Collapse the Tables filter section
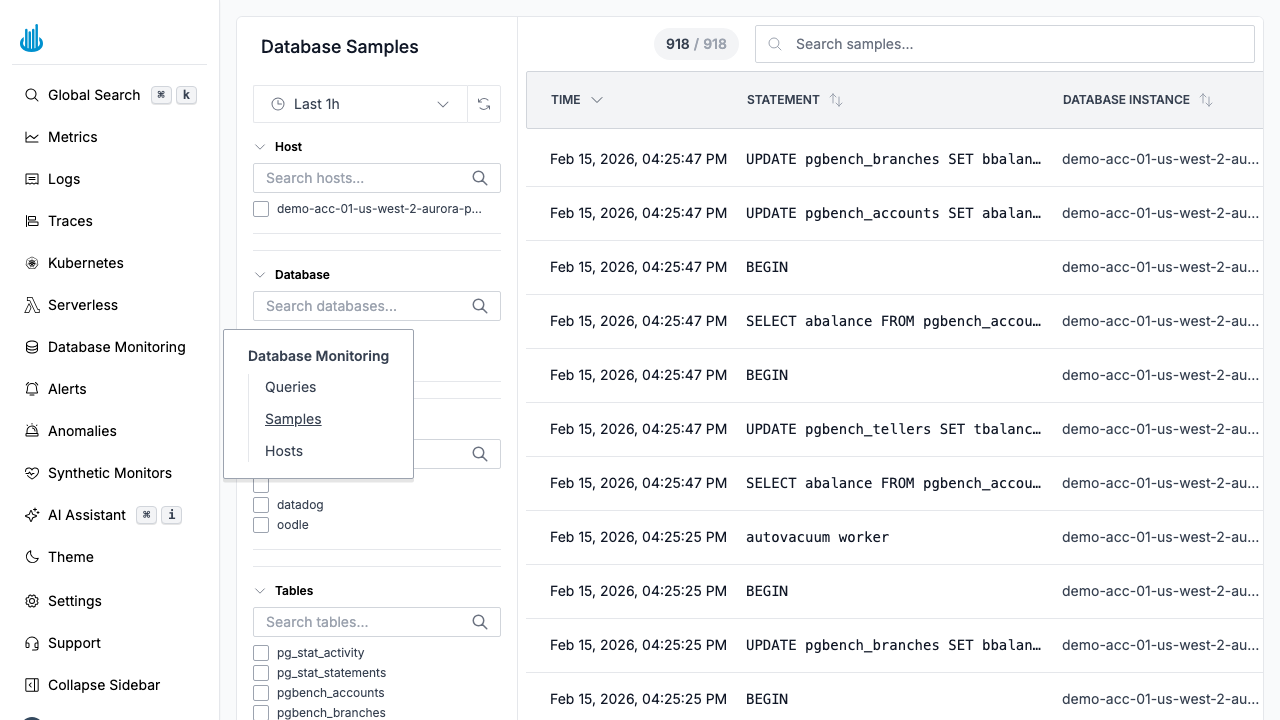Screen dimensions: 1280x720 (x=260, y=591)
